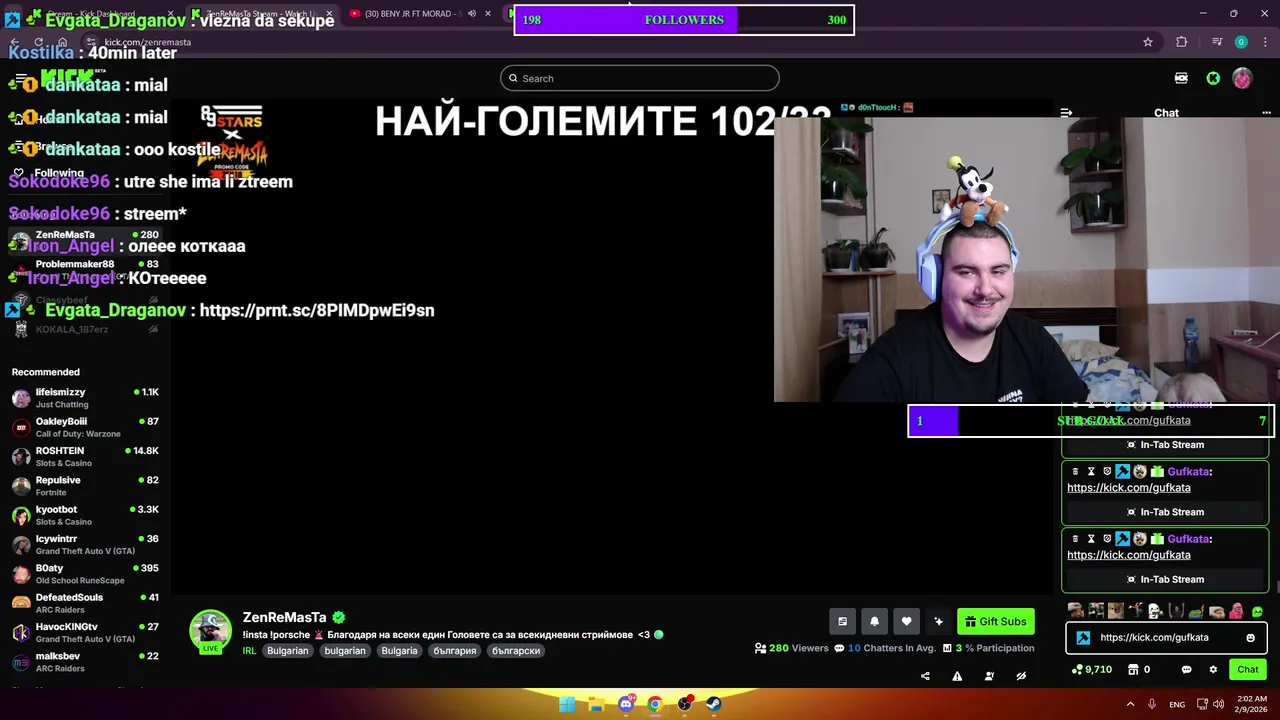Open Discord from the taskbar
This screenshot has width=1280, height=720.
[x=625, y=704]
